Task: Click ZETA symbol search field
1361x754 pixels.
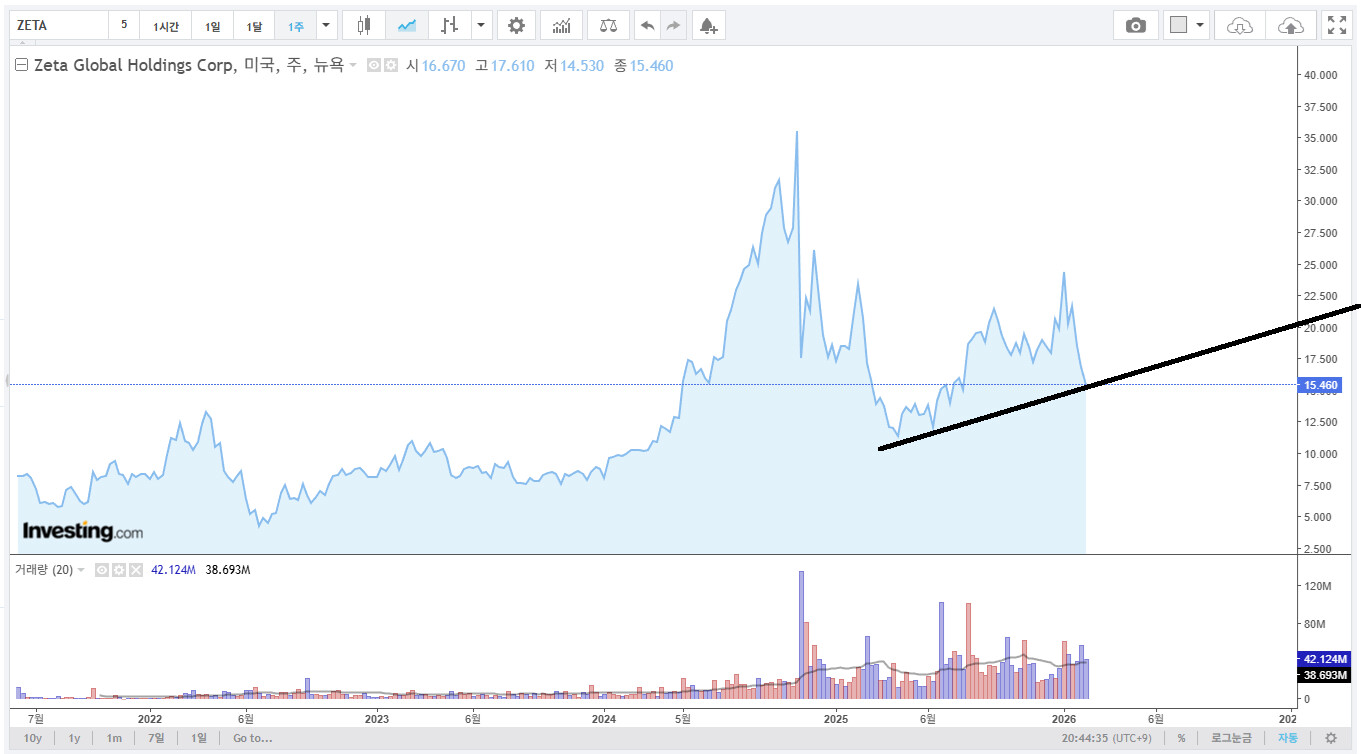Action: click(58, 26)
